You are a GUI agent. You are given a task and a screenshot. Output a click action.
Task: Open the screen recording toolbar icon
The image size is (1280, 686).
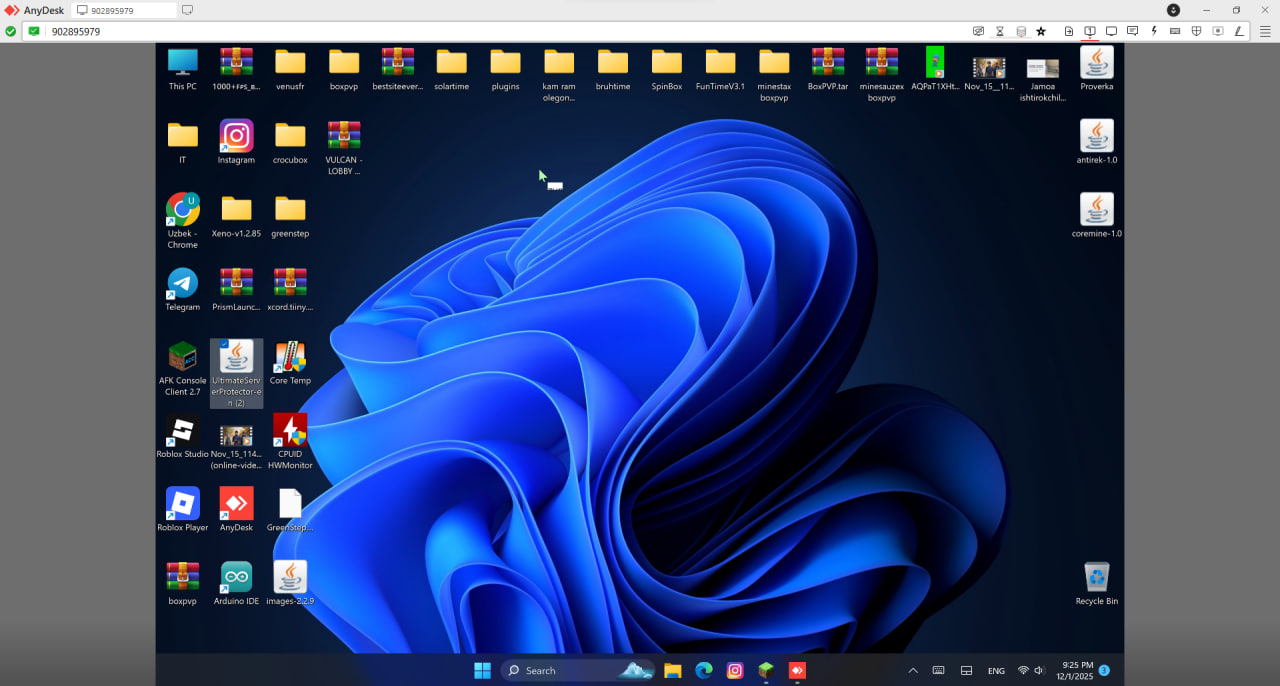click(x=1217, y=31)
